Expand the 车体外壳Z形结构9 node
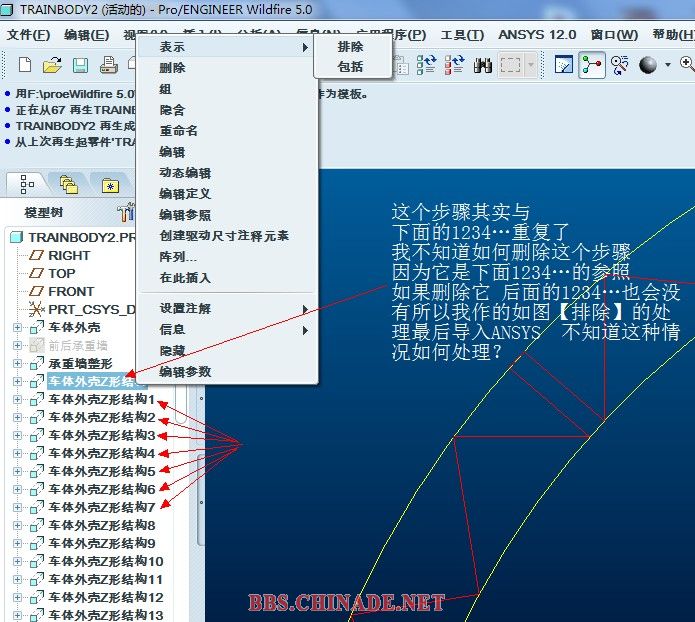The height and width of the screenshot is (622, 695). pos(17,544)
